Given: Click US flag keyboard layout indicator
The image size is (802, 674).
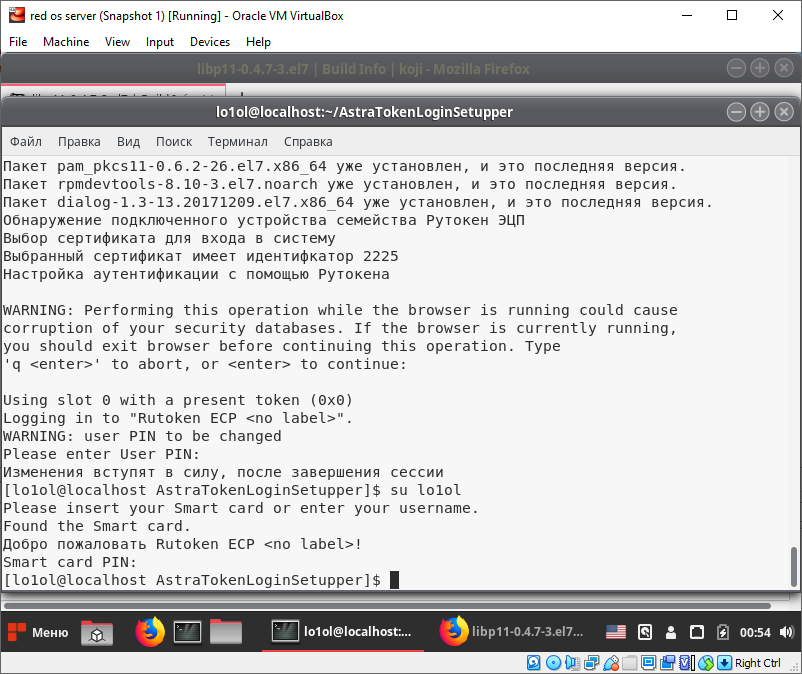Looking at the screenshot, I should [616, 633].
